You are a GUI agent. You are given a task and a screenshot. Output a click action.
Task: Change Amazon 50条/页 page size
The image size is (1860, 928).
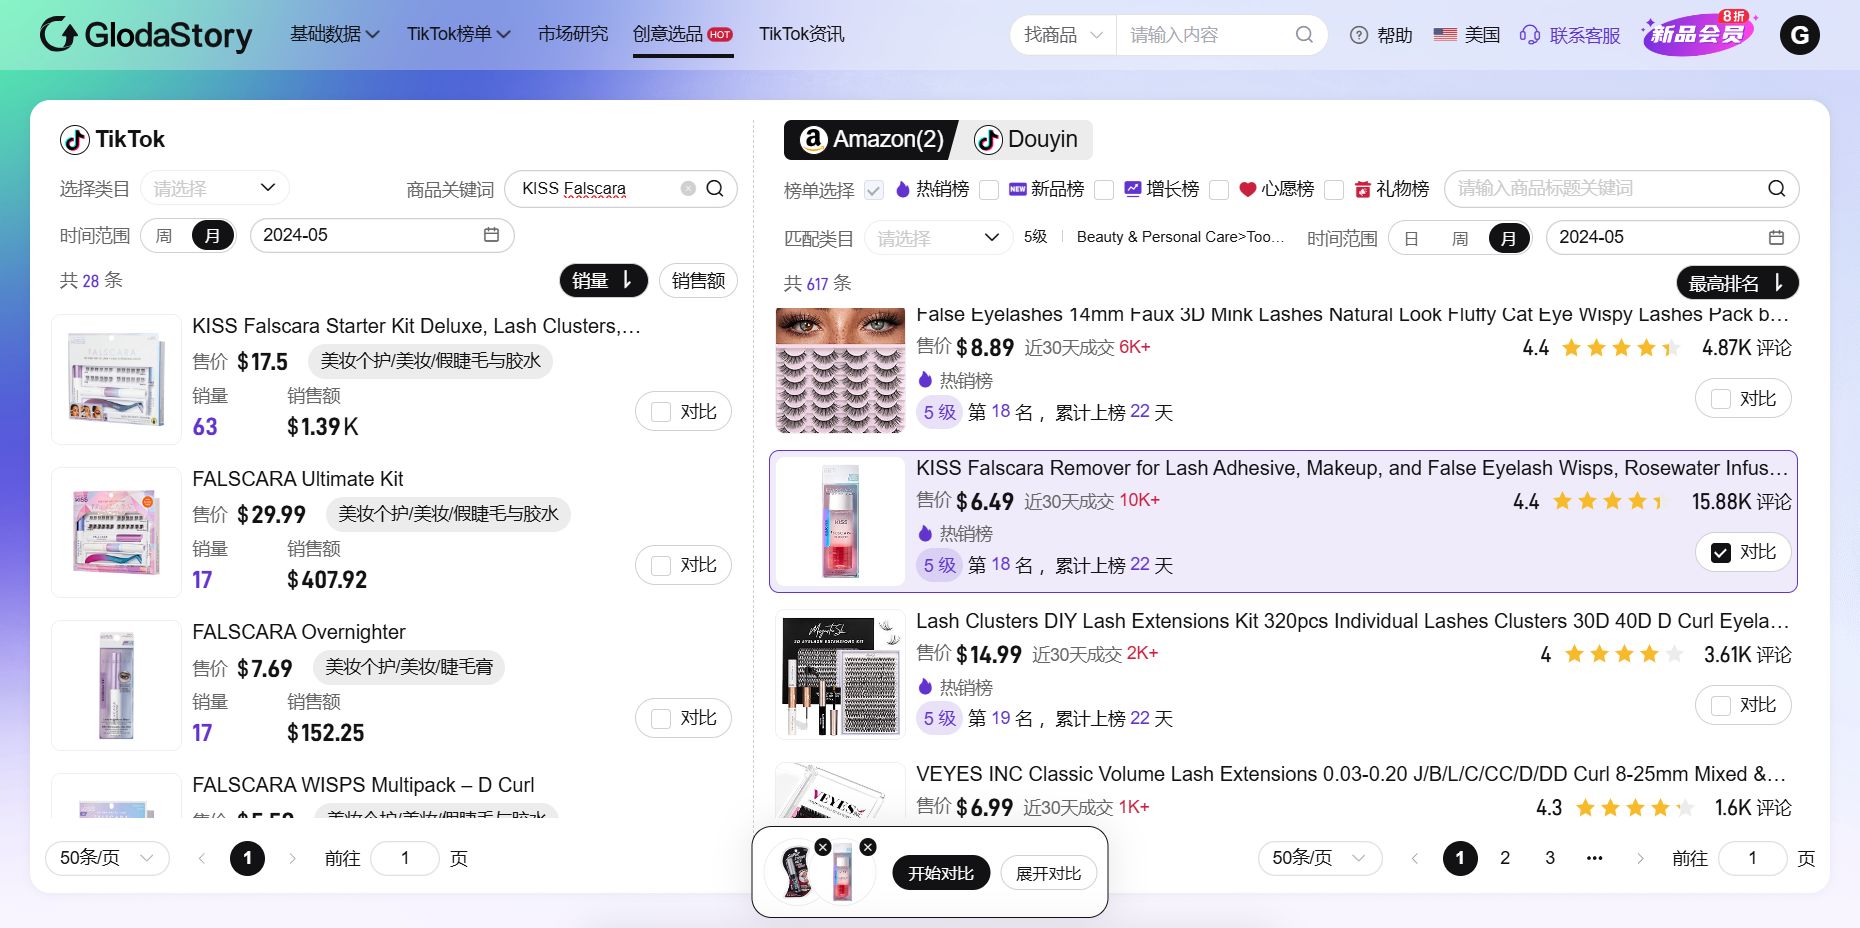tap(1320, 858)
